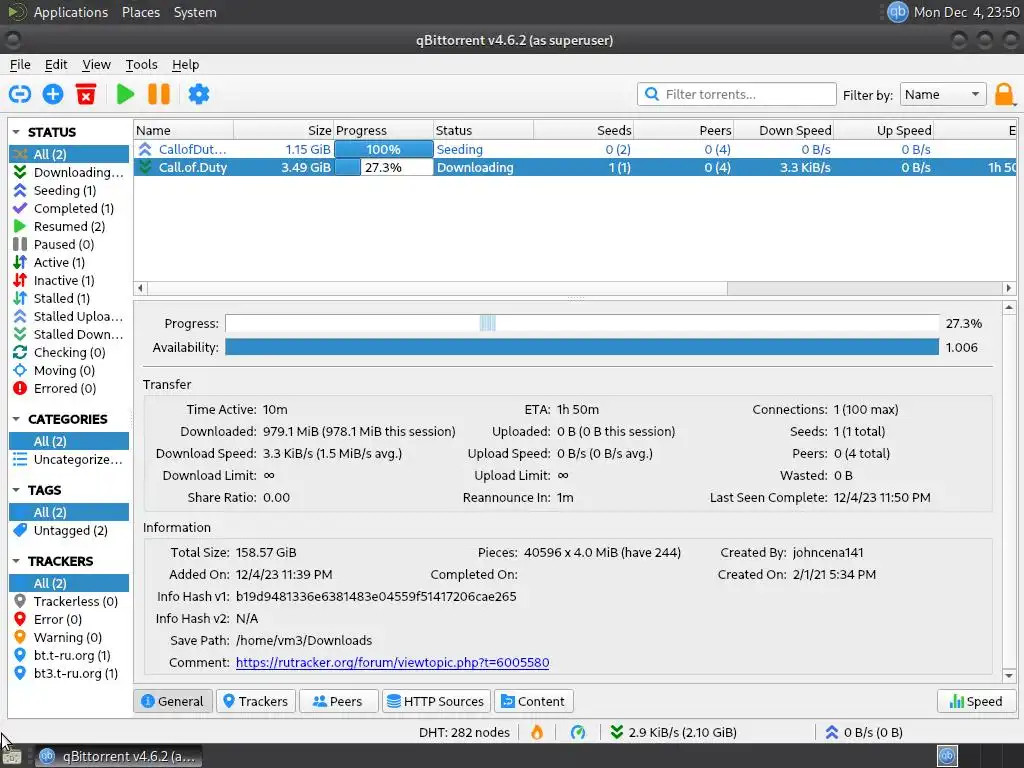Open the Edit menu
1024x768 pixels.
click(56, 65)
